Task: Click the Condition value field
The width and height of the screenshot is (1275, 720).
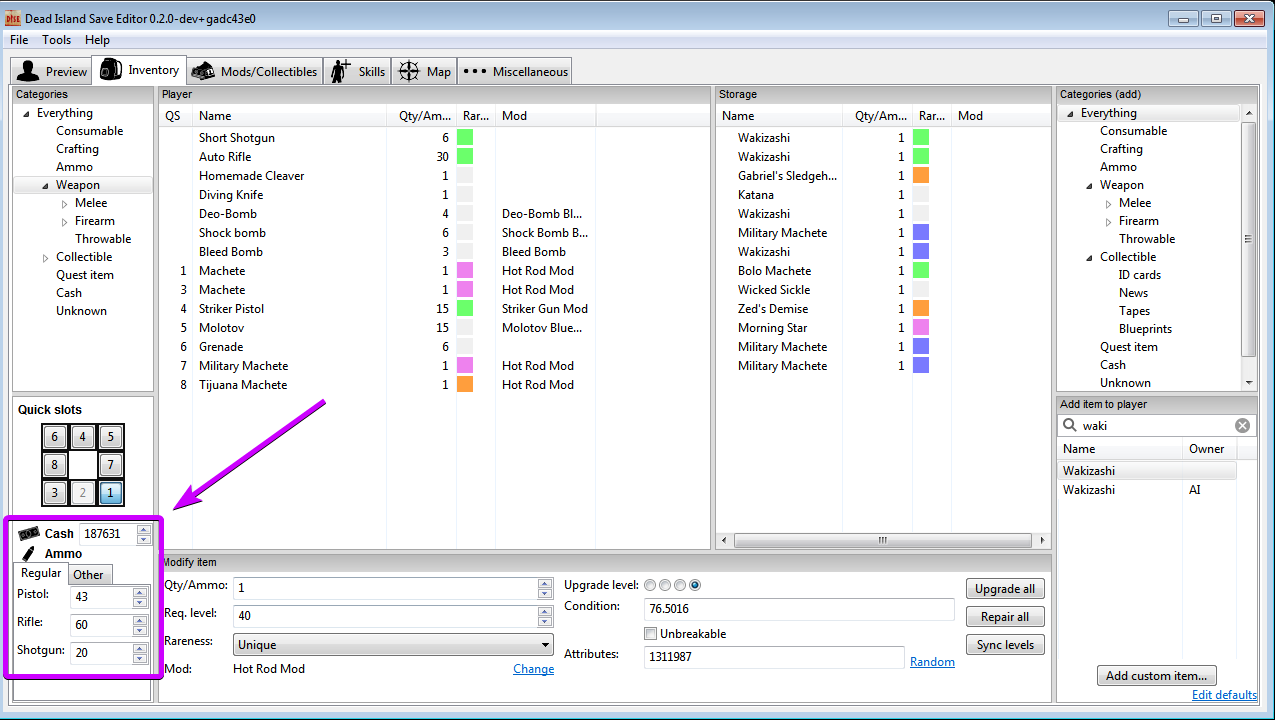Action: pyautogui.click(x=799, y=609)
